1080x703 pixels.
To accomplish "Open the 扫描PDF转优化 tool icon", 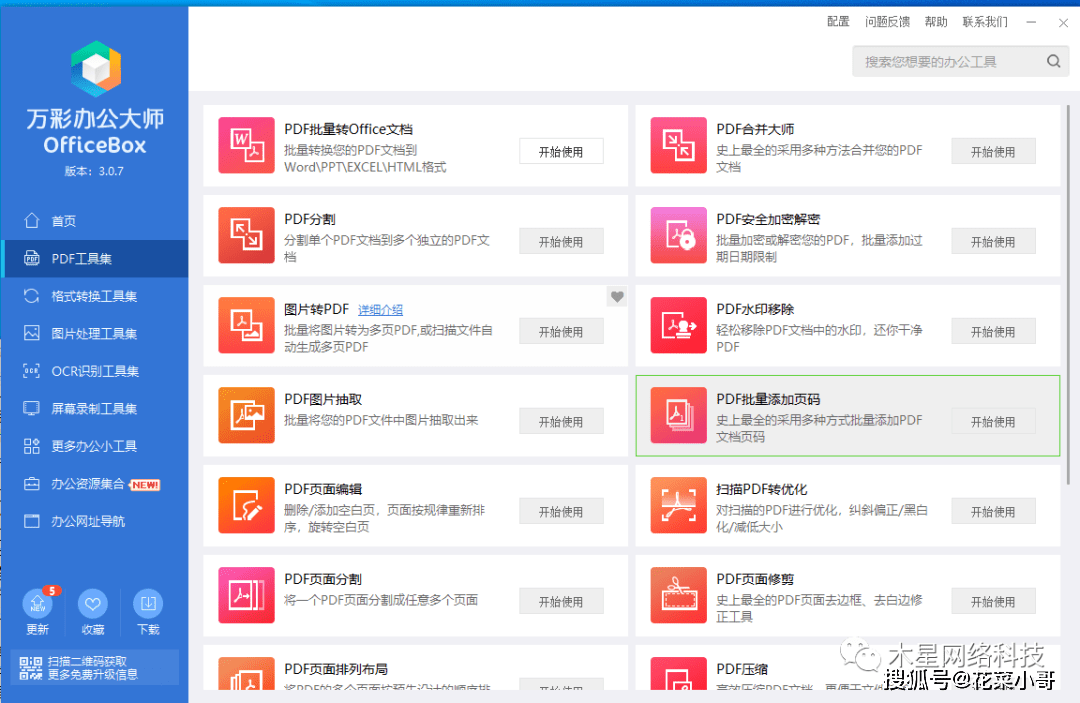I will 678,505.
